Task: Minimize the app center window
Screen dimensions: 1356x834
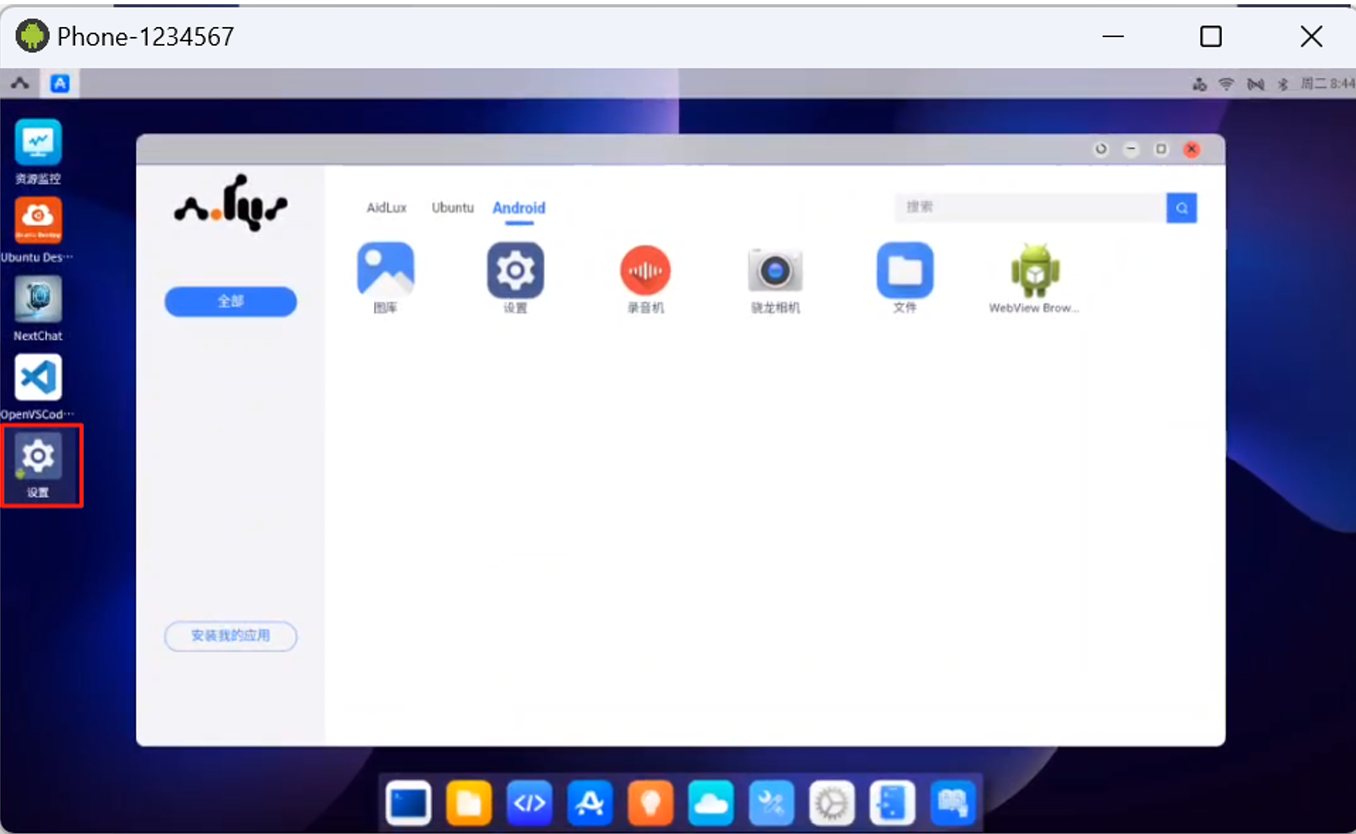Action: tap(1131, 149)
